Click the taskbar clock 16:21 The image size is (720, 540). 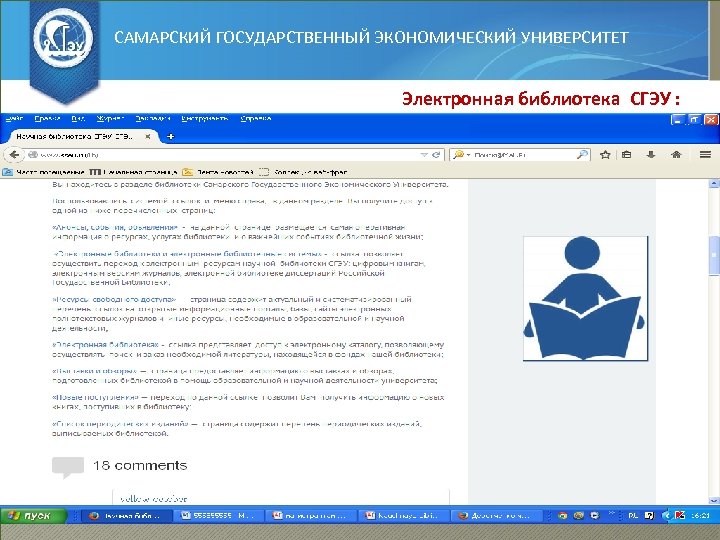coord(700,516)
